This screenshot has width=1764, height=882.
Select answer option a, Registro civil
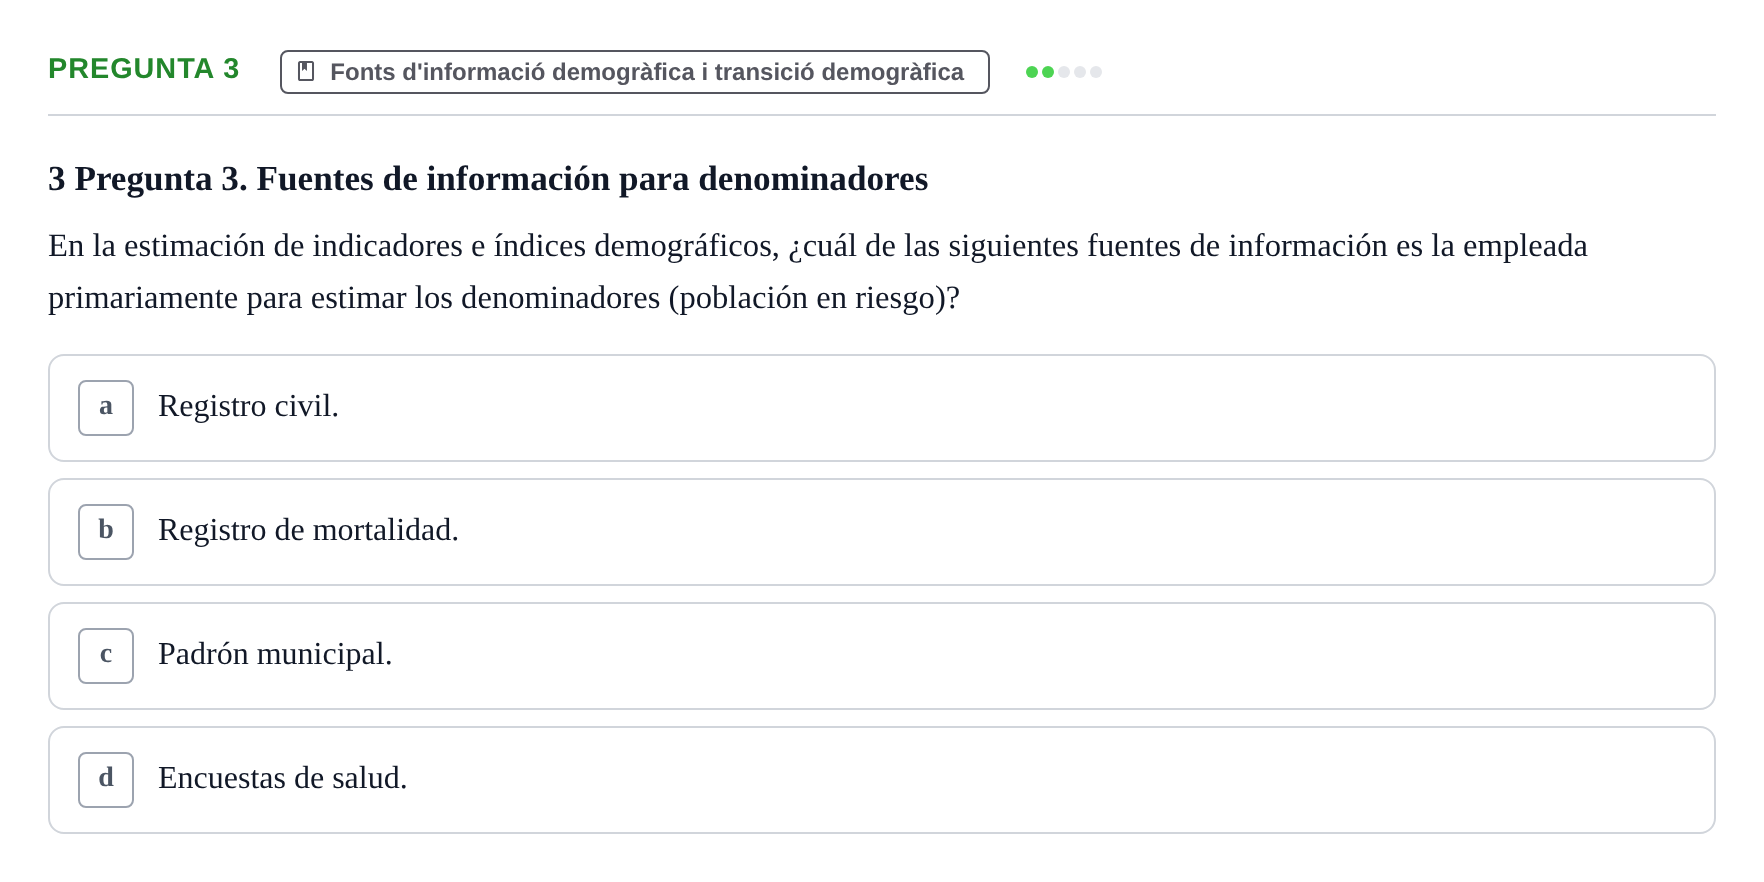click(882, 408)
